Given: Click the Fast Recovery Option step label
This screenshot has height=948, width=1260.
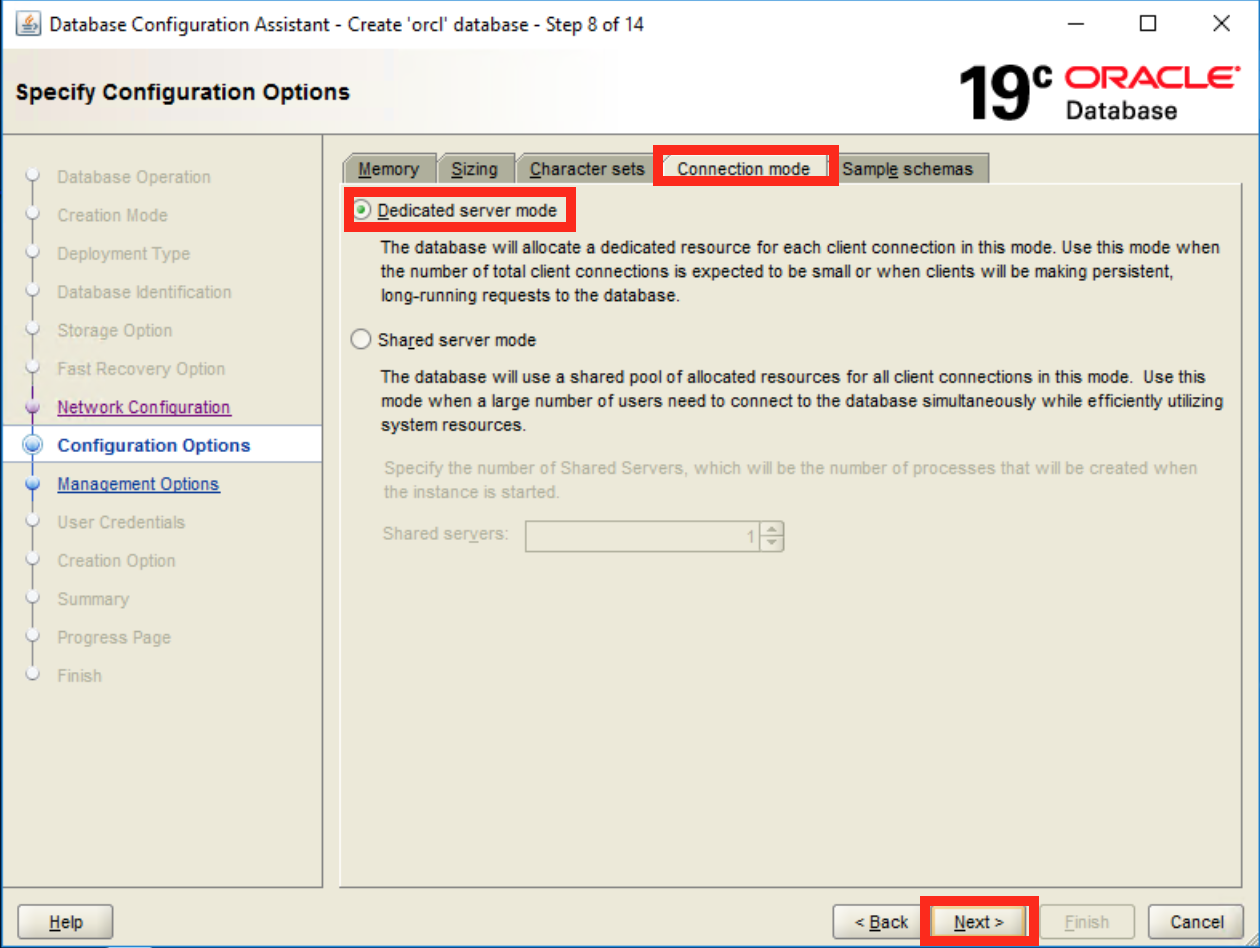Looking at the screenshot, I should (141, 369).
